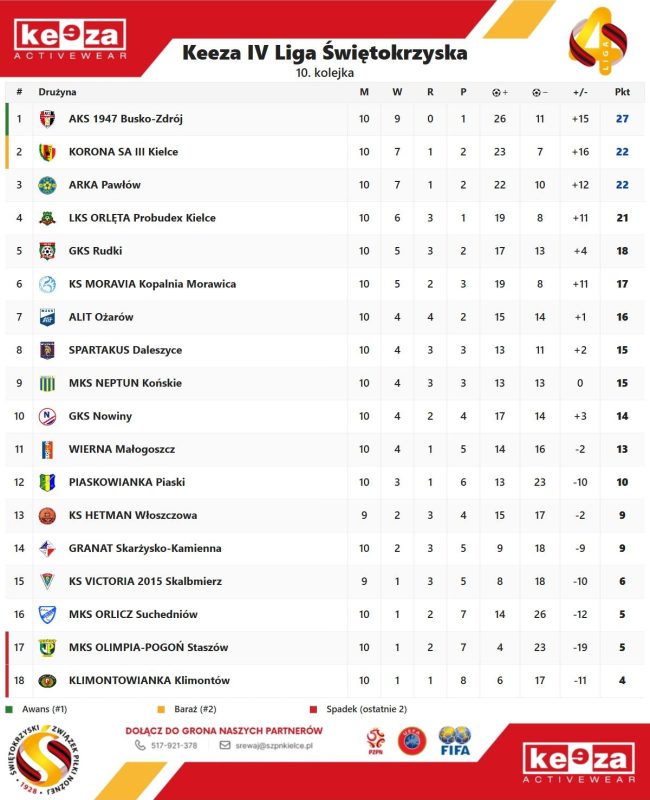650x800 pixels.
Task: Open the KS Moravia Kopalnia Morawica team link
Action: [152, 284]
